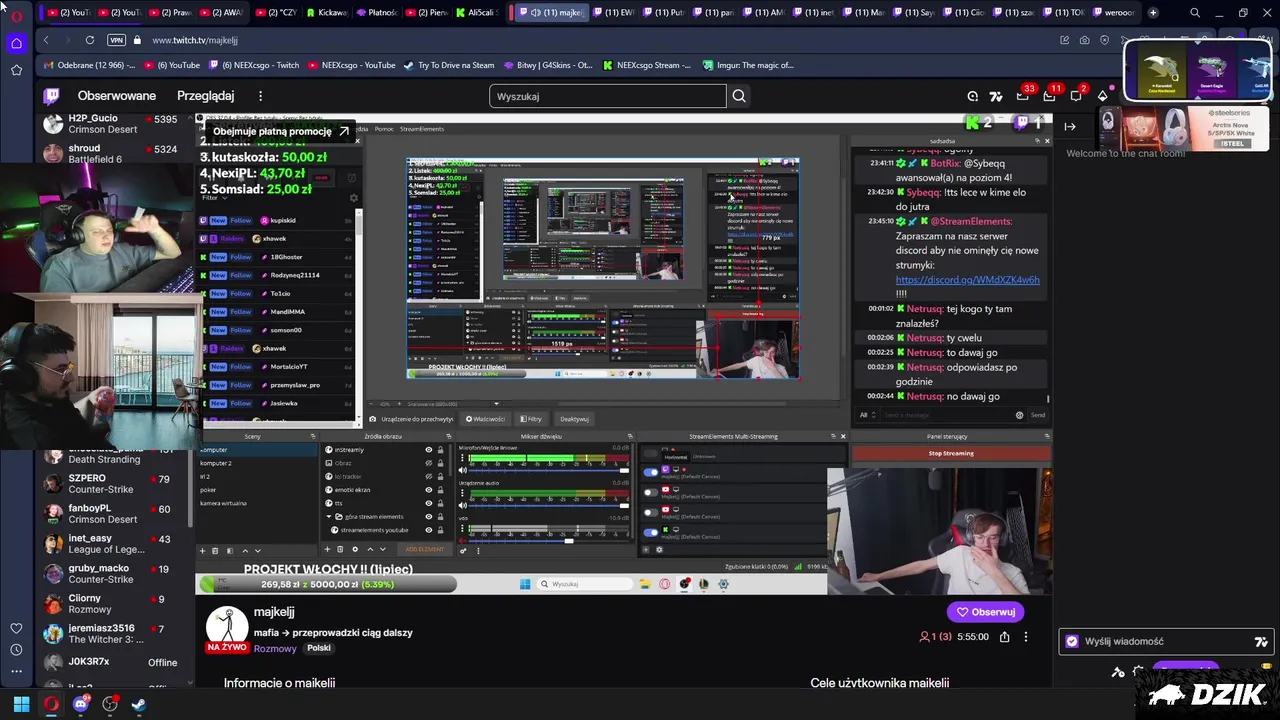Click the Obserwuj follow button
1280x720 pixels.
[x=985, y=612]
